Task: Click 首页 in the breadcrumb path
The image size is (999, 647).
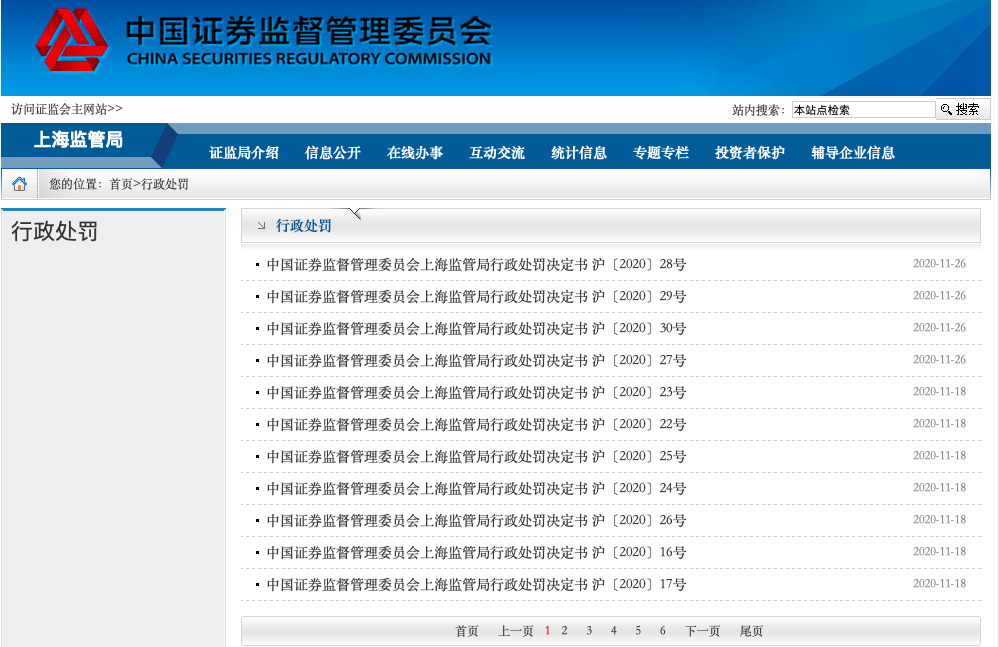Action: click(120, 185)
